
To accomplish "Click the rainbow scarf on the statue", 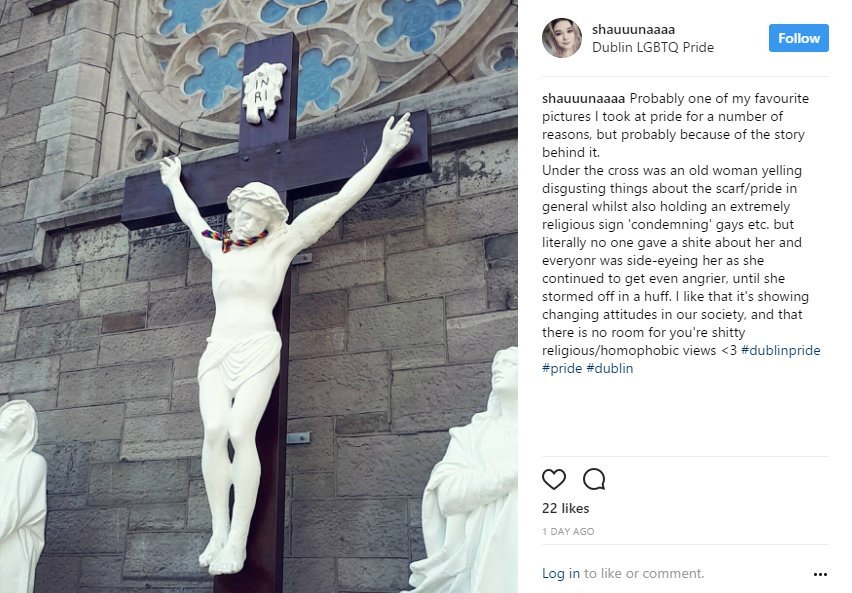I will point(234,240).
